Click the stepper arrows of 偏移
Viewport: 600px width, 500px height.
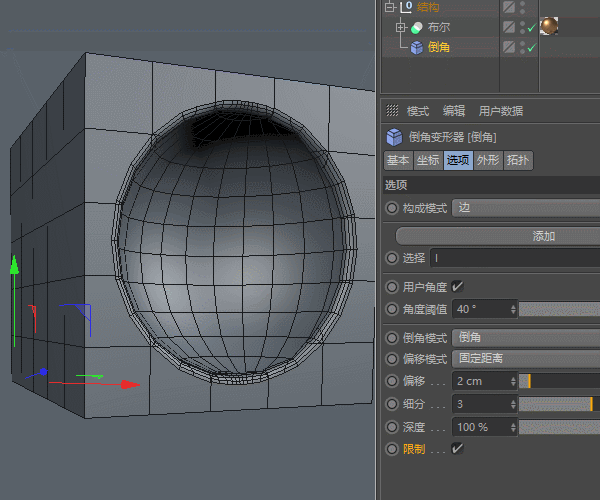coord(514,381)
